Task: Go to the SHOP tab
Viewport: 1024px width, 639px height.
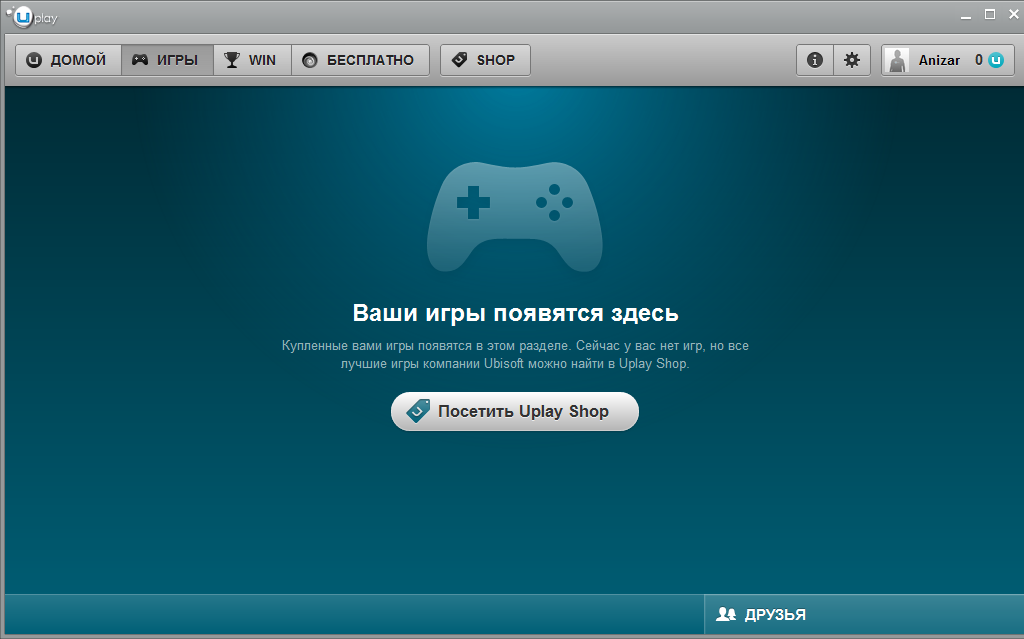Action: pos(485,60)
